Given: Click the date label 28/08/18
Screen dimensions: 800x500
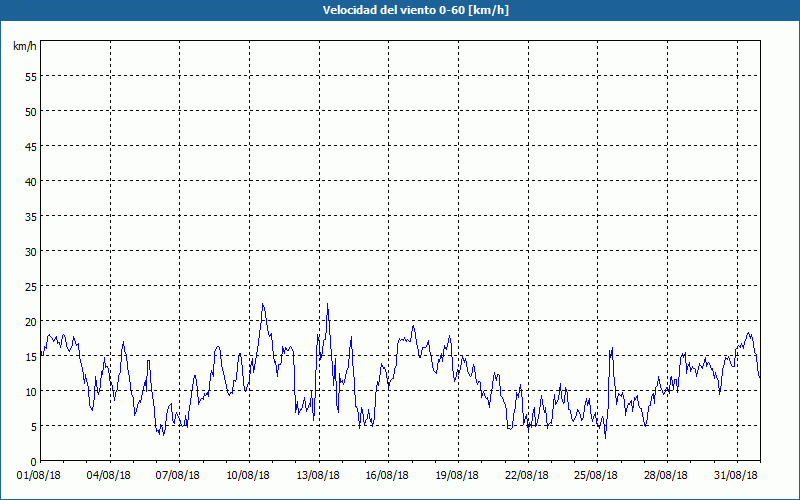Looking at the screenshot, I should coord(665,476).
